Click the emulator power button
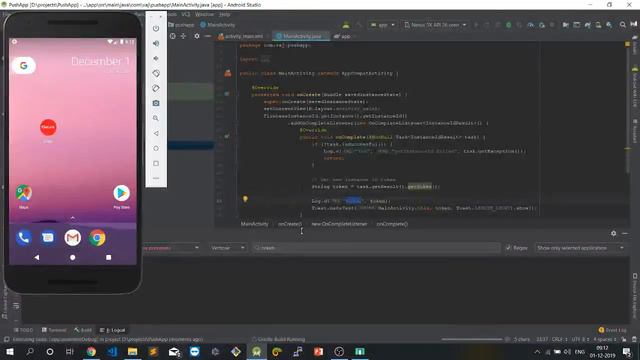 pyautogui.click(x=156, y=29)
